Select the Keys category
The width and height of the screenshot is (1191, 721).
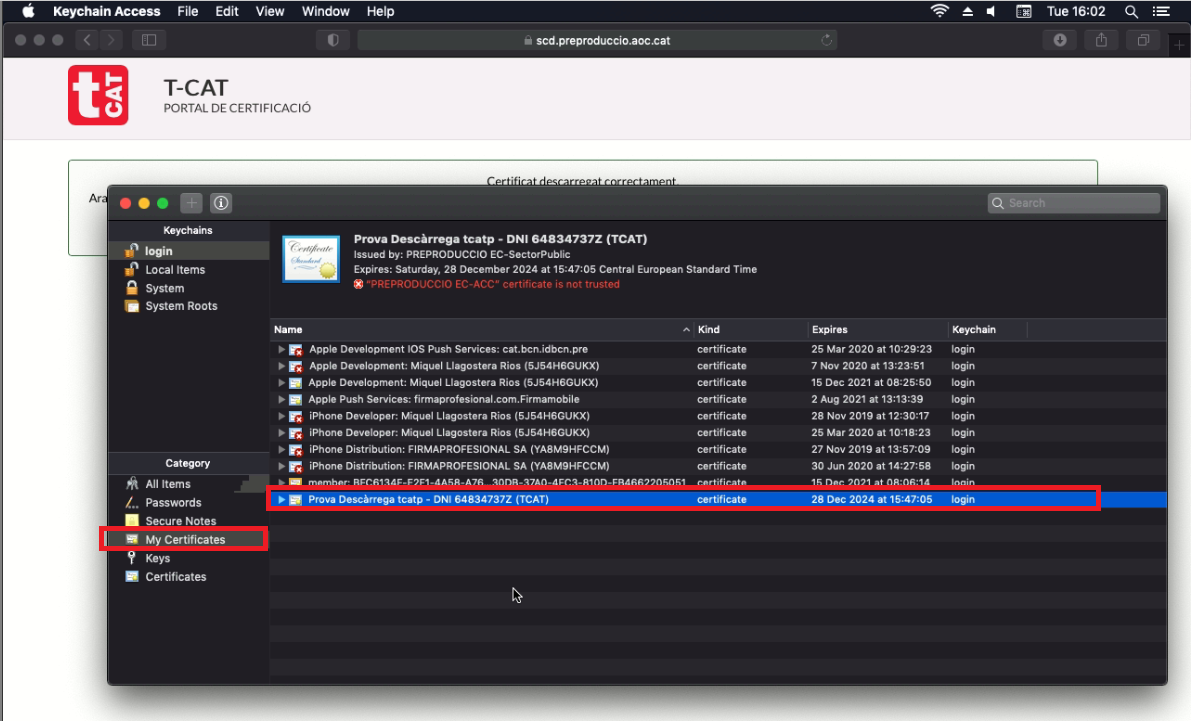[x=157, y=558]
